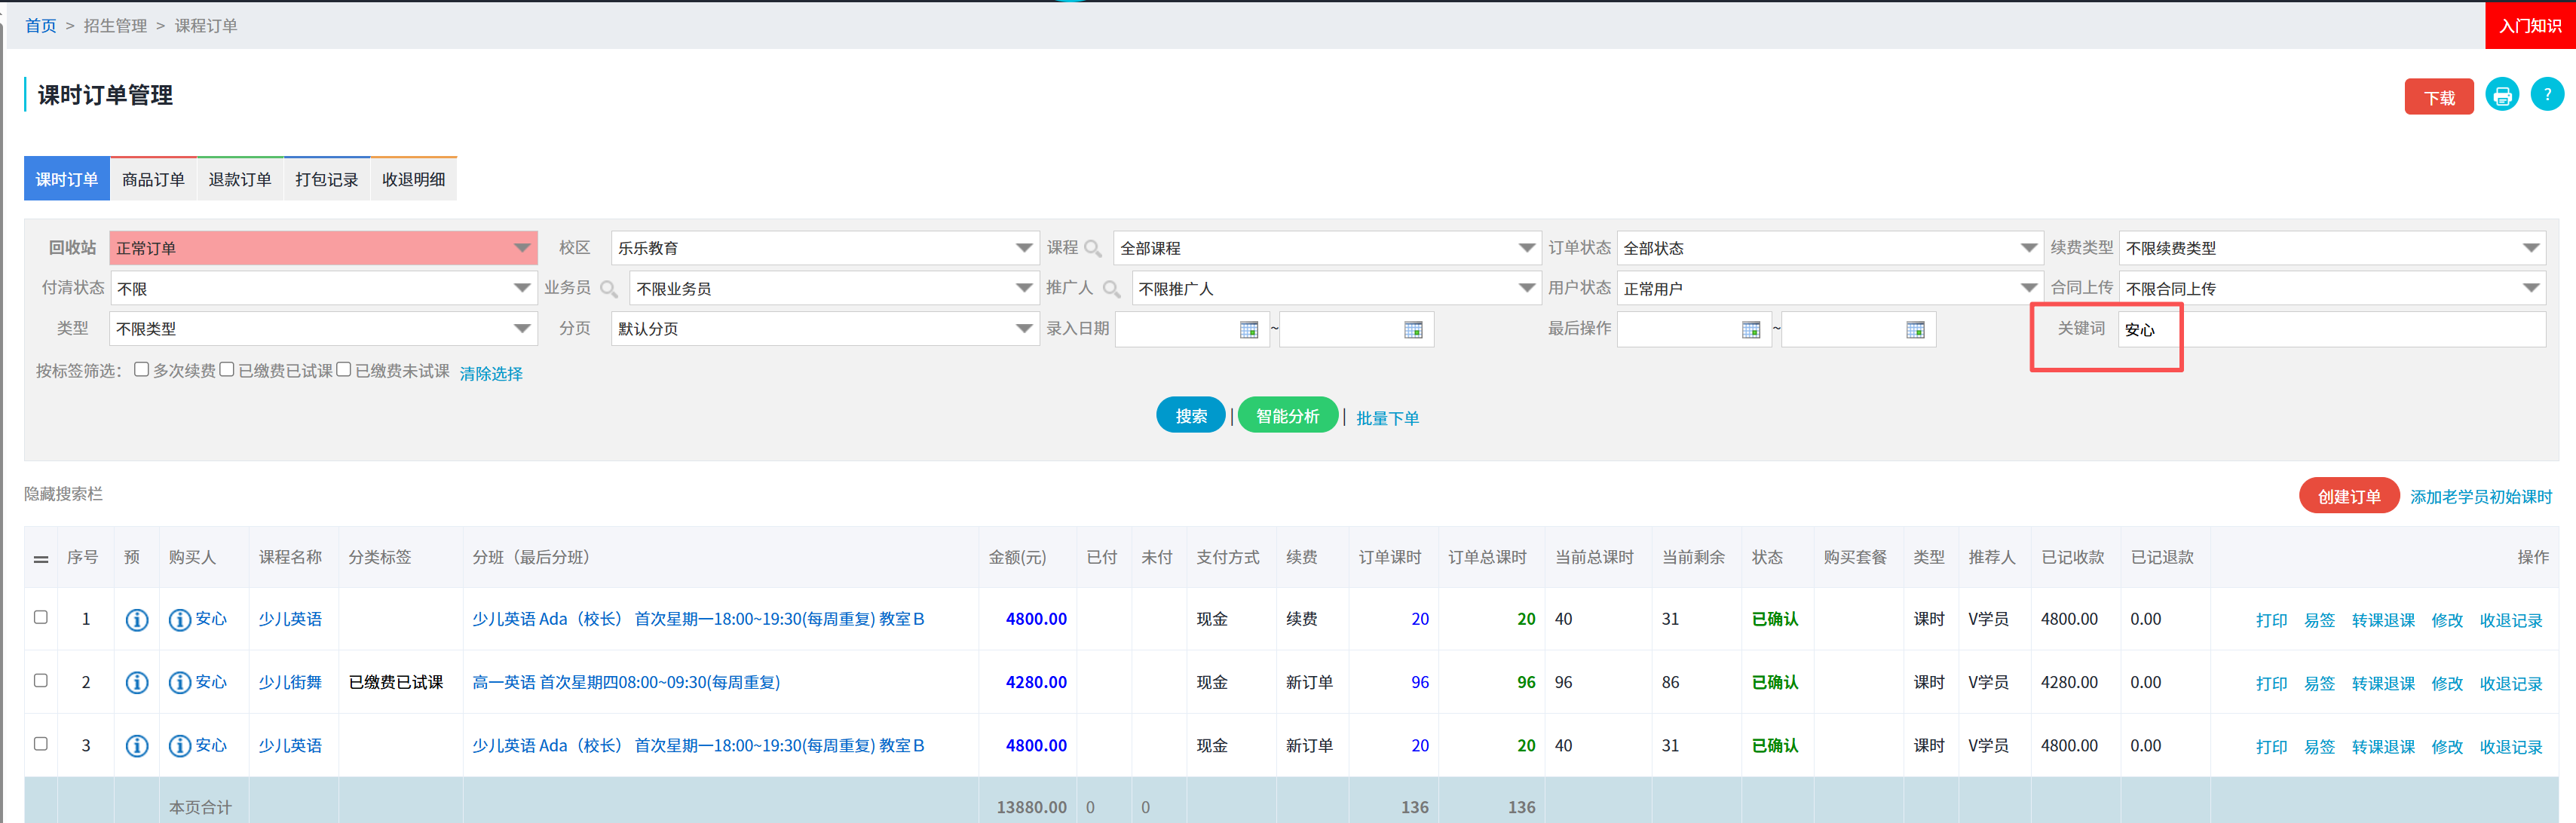
Task: Switch to the 退款订单 tab
Action: point(240,179)
